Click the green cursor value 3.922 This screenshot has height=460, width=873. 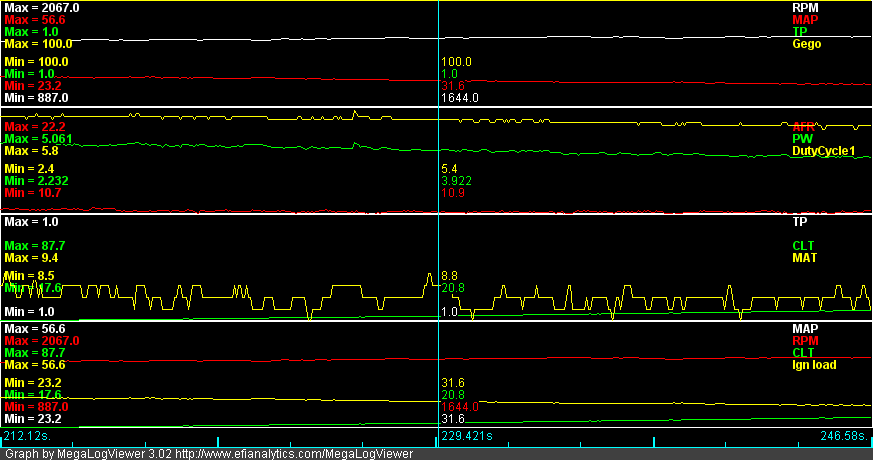click(456, 181)
